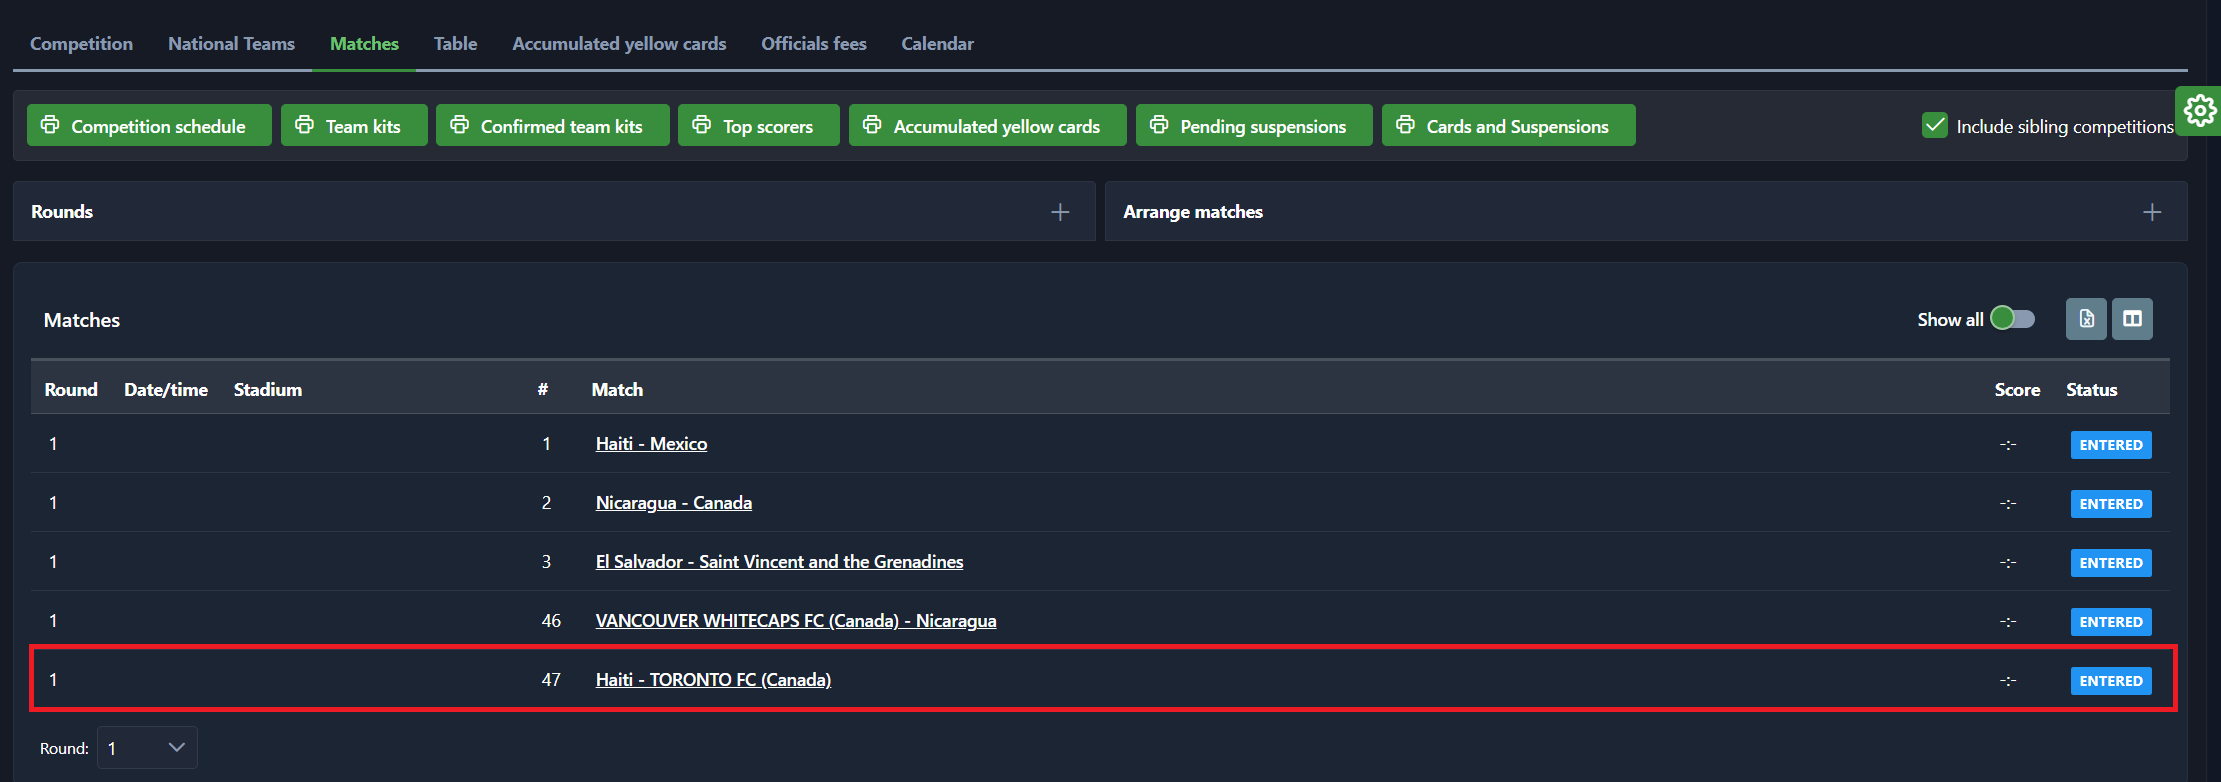Toggle the Show all switch
Screen dimensions: 2221x782
click(2012, 319)
